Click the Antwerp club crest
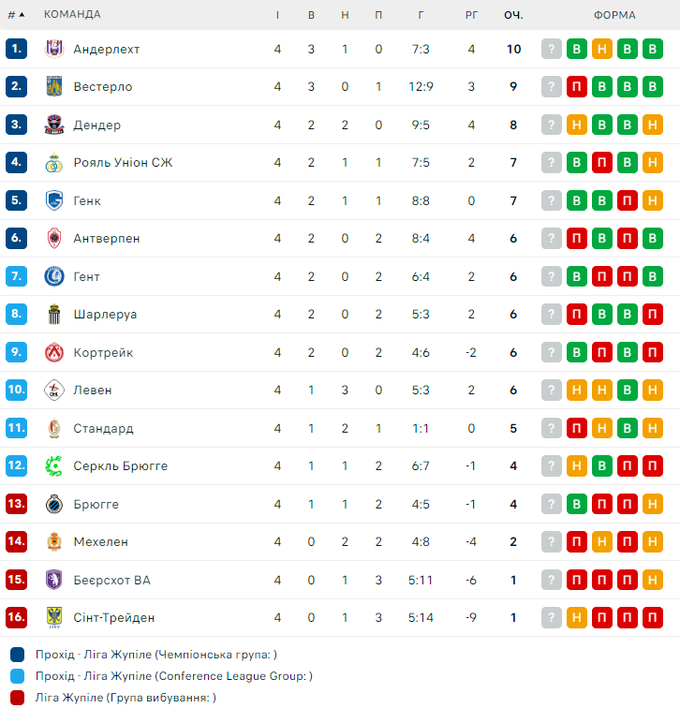This screenshot has height=708, width=680. pyautogui.click(x=54, y=239)
